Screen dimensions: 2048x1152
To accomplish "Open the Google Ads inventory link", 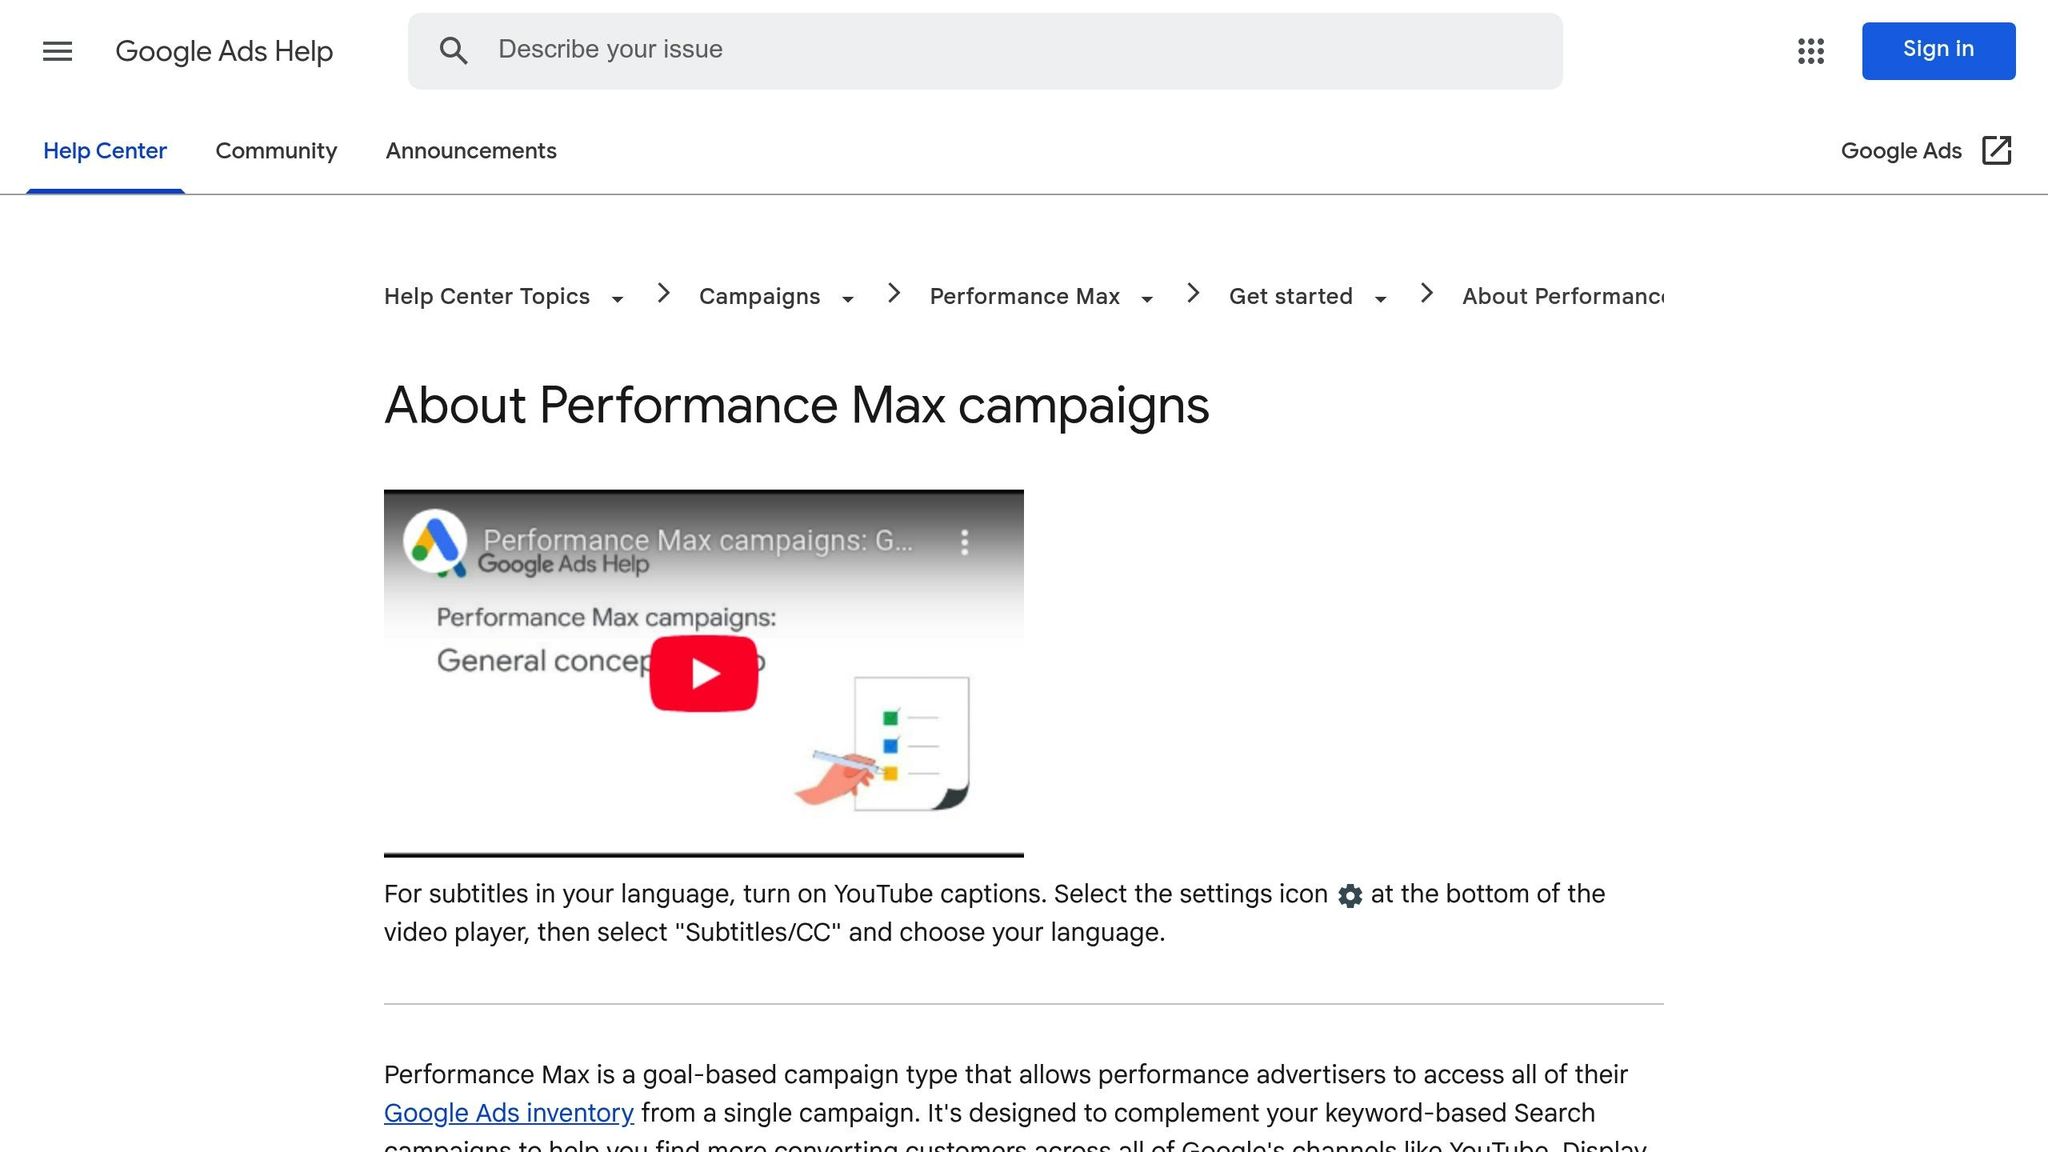I will (508, 1113).
